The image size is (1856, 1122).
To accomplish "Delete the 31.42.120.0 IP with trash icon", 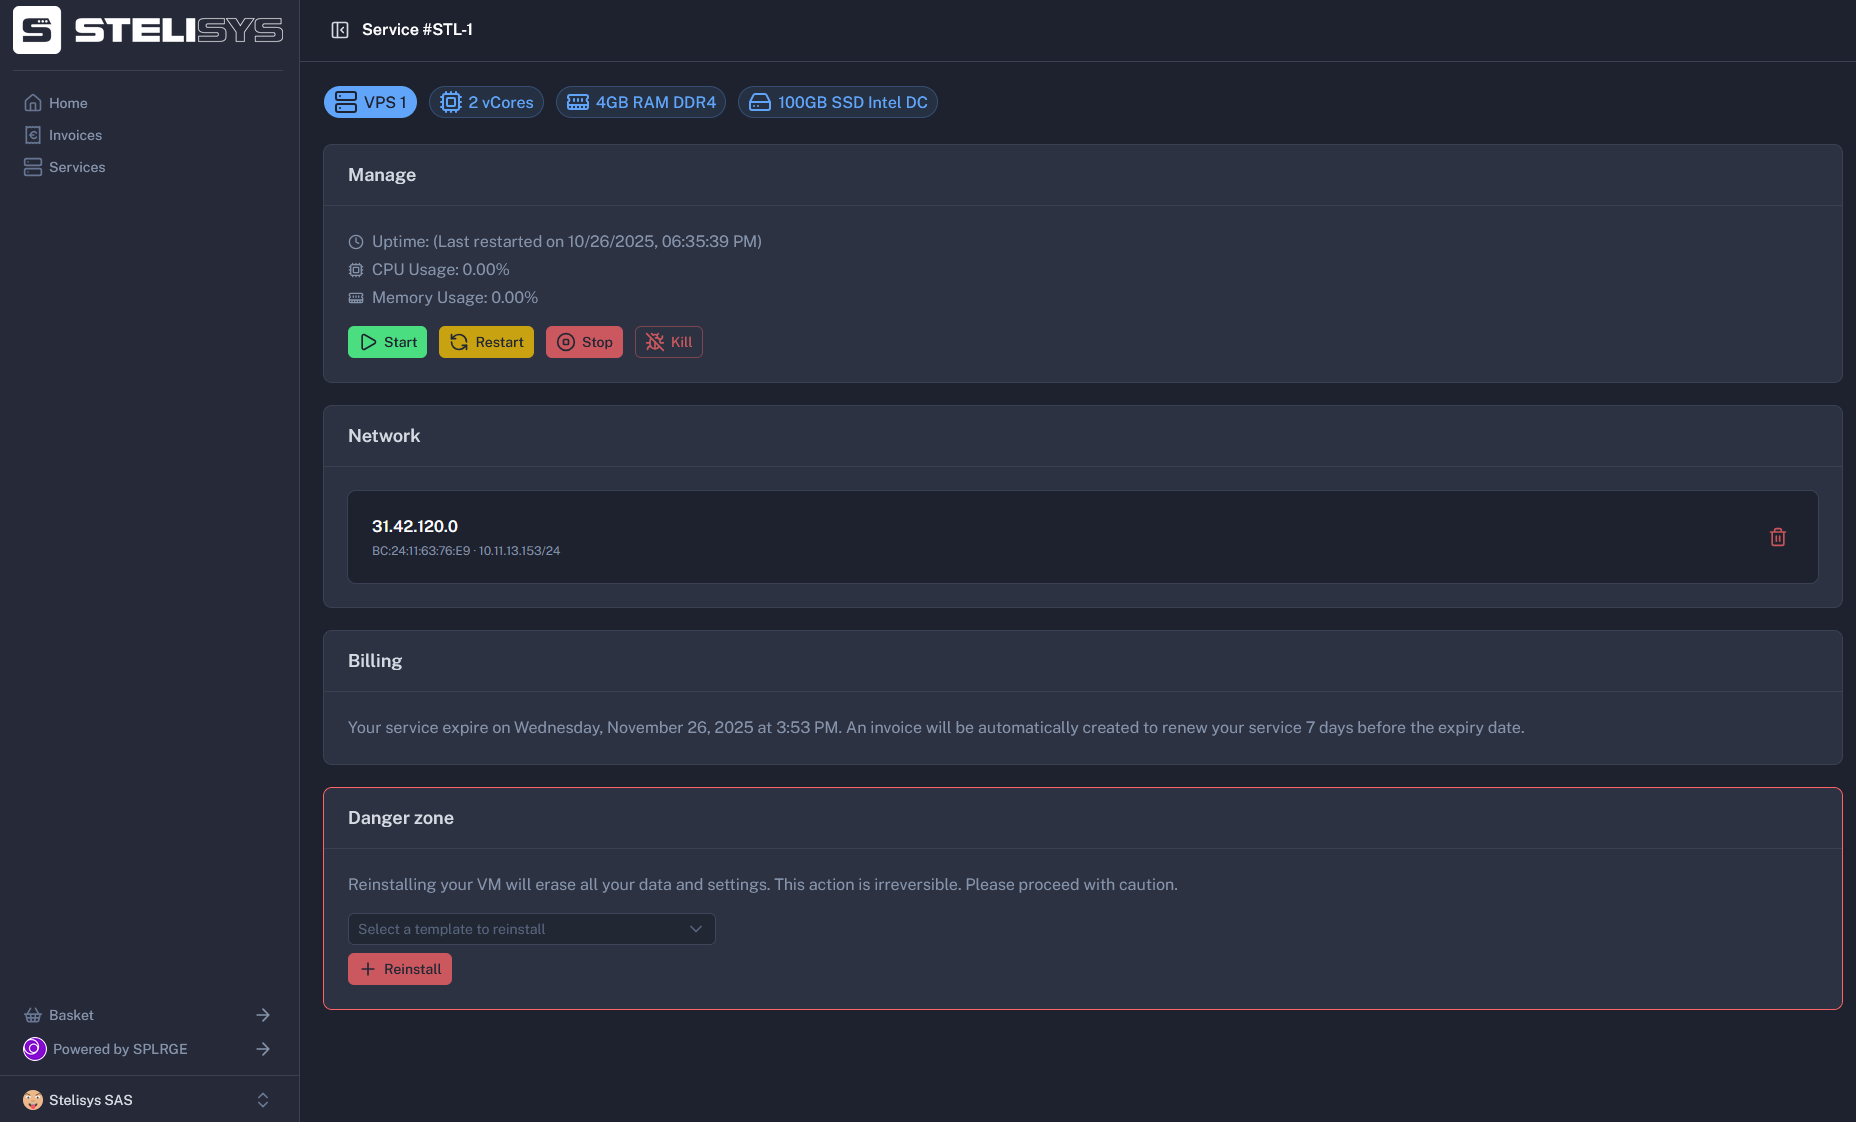I will pyautogui.click(x=1777, y=537).
